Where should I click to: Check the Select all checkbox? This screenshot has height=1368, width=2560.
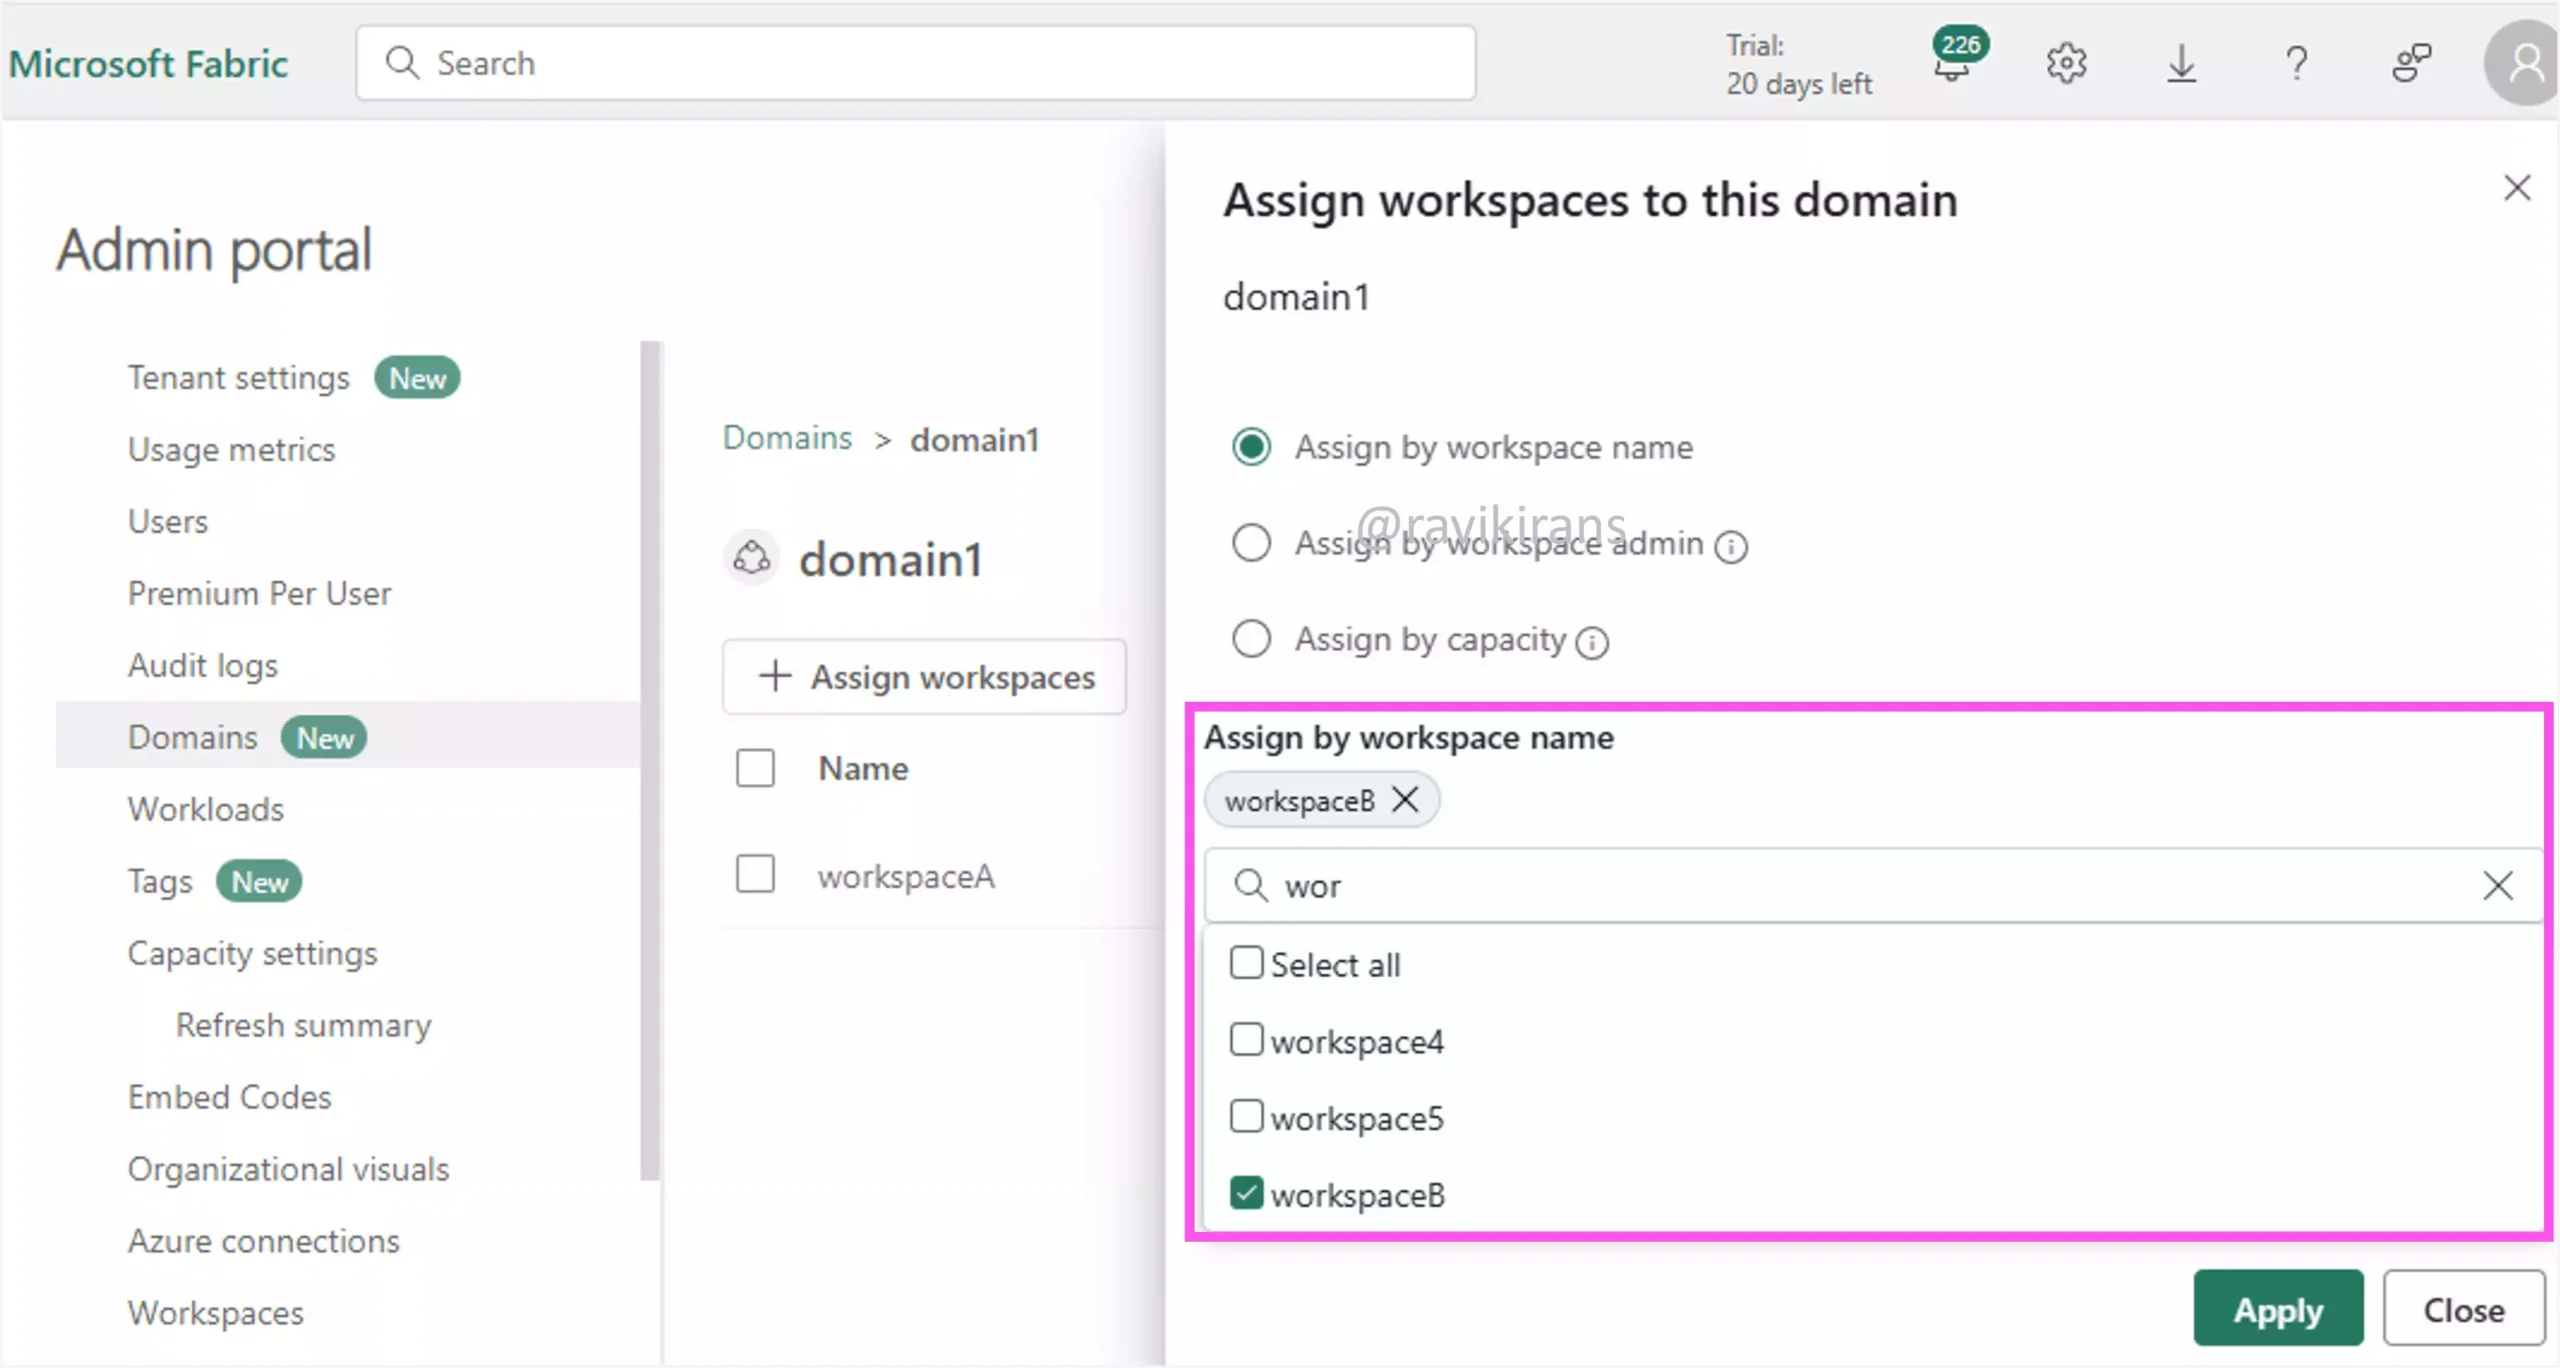(x=1246, y=963)
